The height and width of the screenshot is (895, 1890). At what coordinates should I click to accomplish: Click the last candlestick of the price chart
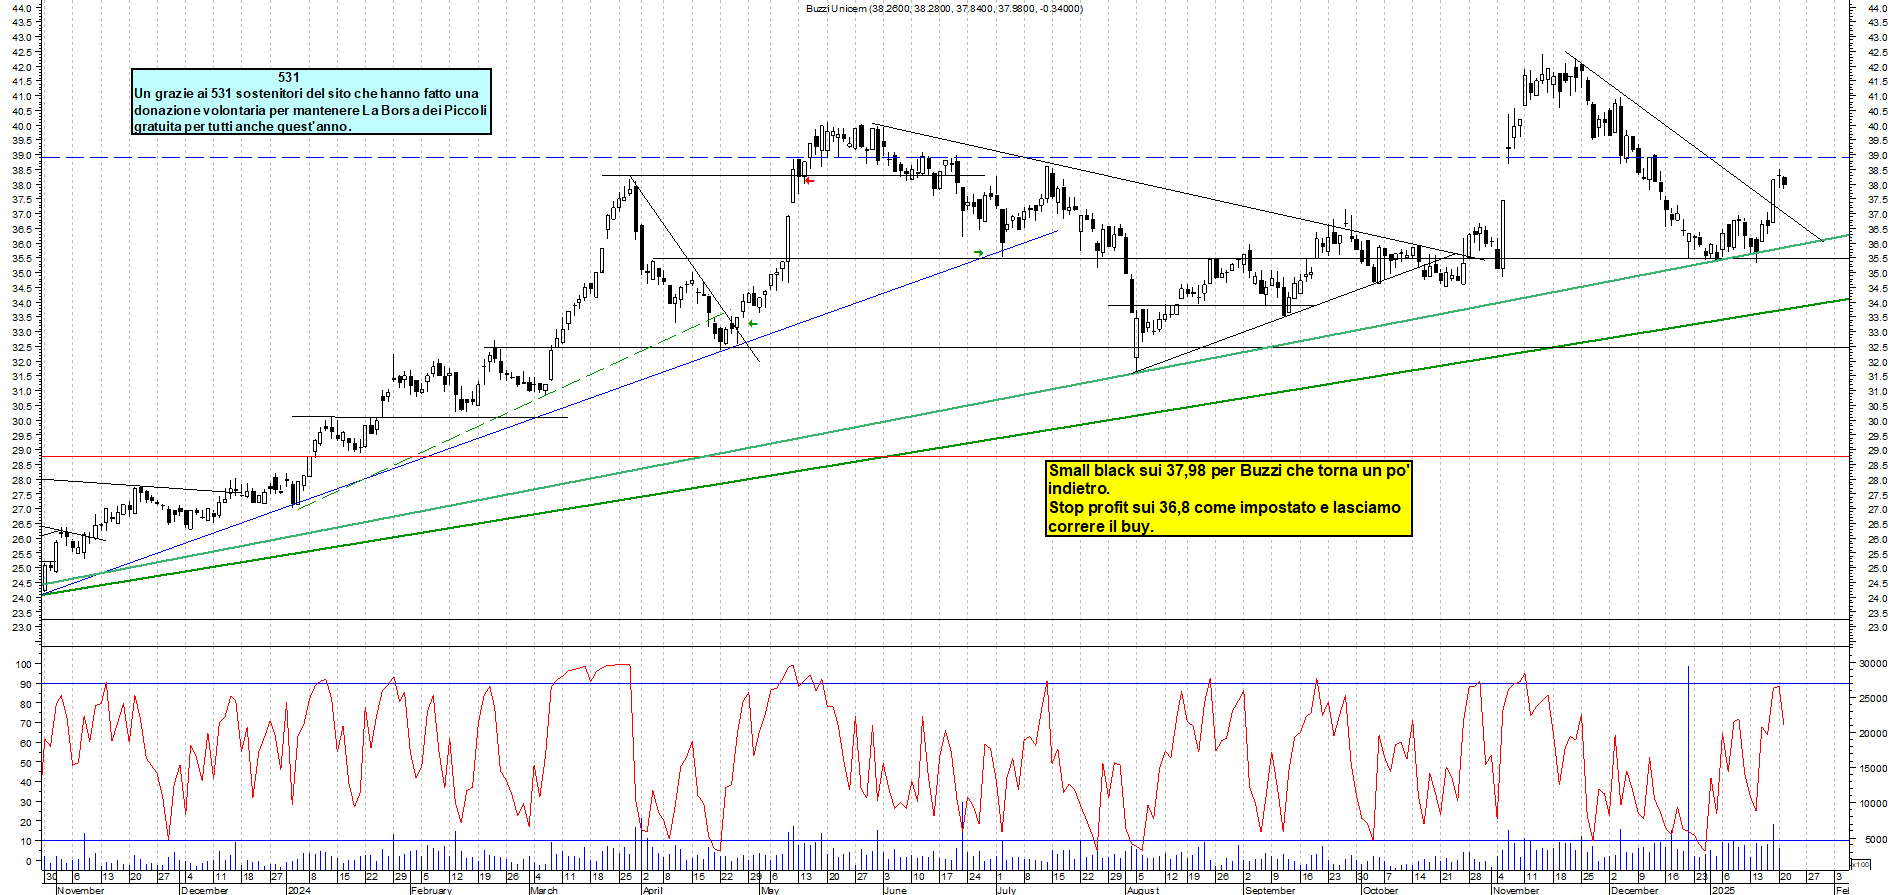(1784, 181)
